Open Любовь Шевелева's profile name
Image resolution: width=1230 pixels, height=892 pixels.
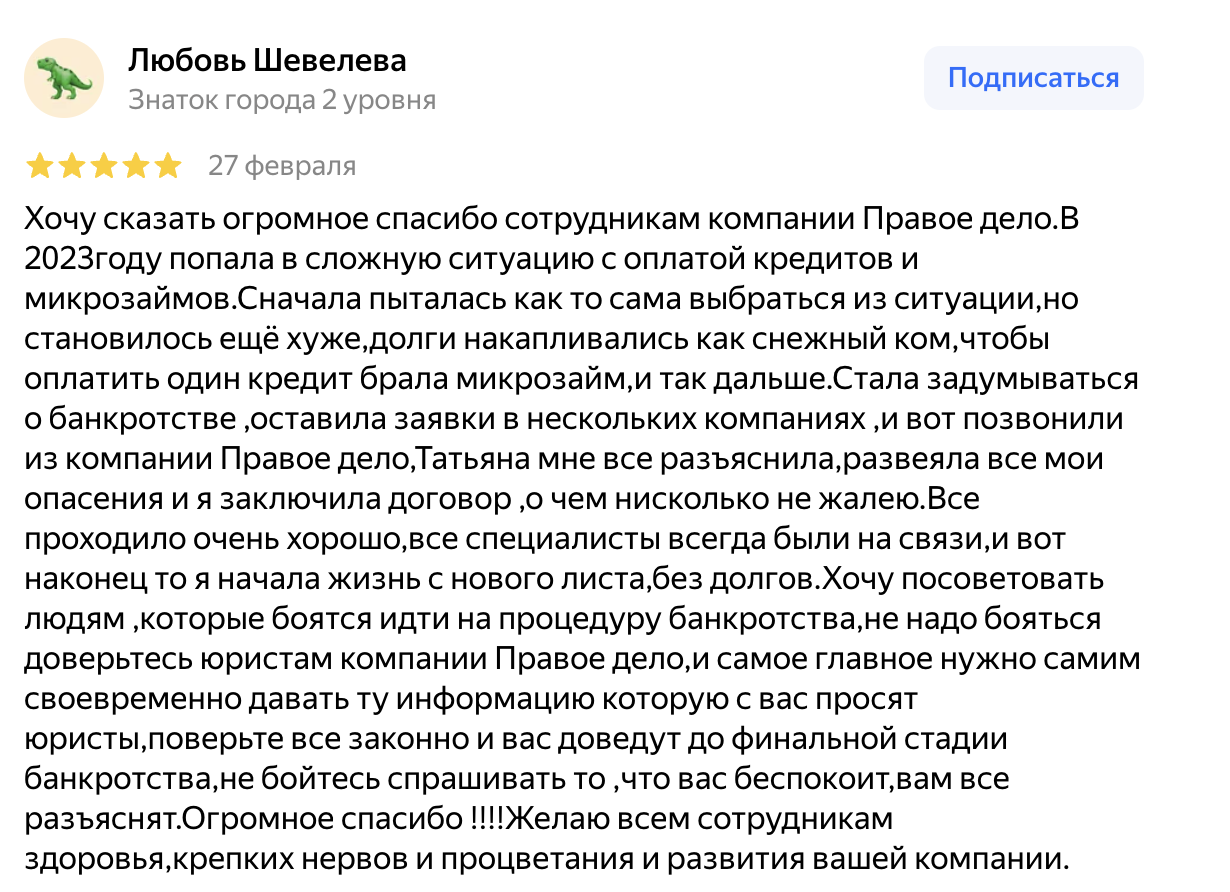pos(267,62)
